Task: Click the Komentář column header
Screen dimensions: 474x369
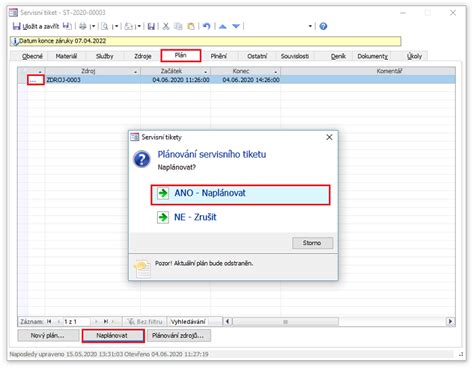Action: click(368, 71)
